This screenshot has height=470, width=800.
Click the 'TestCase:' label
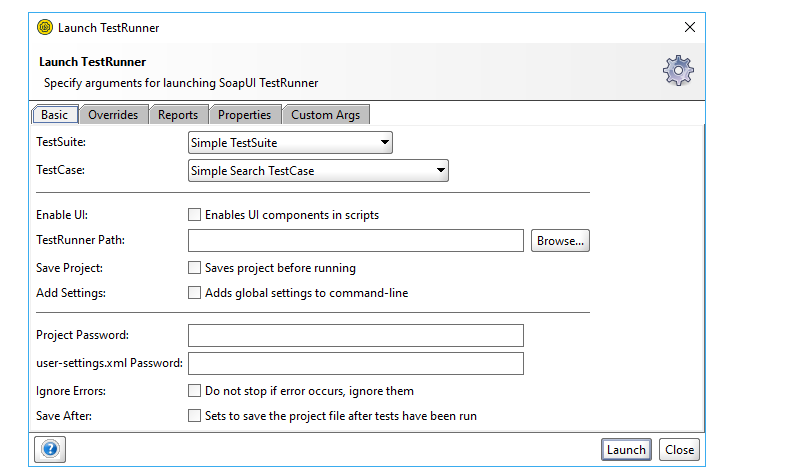point(60,170)
